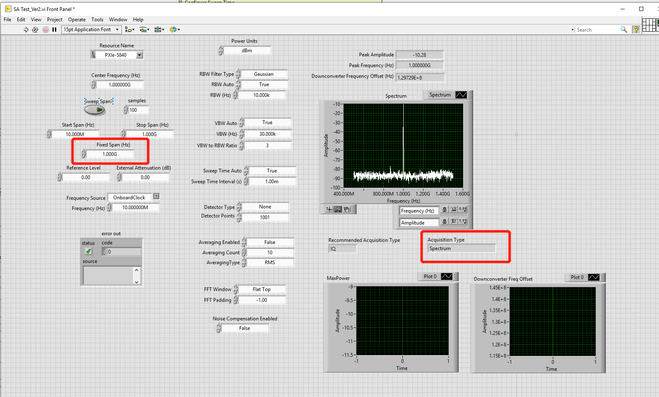Open the Resource Name PXIe-5840 dropdown arrow
The image size is (659, 397).
tap(140, 55)
